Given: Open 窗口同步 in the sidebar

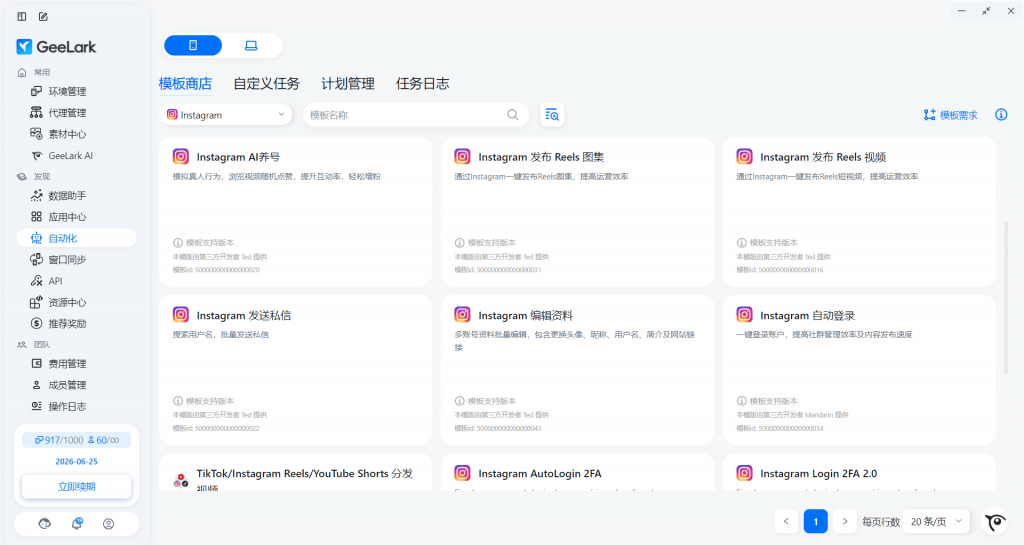Looking at the screenshot, I should pos(67,260).
